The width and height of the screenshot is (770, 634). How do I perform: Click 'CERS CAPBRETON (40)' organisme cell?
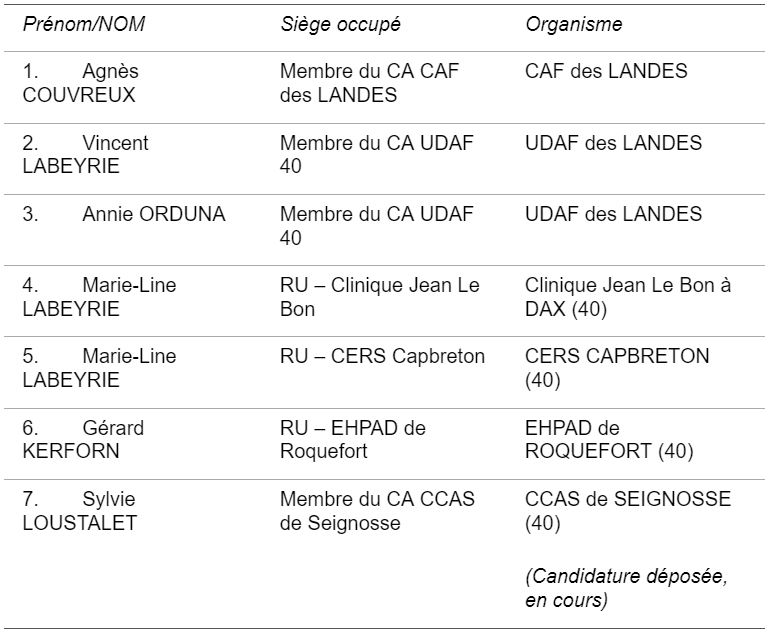[x=616, y=368]
